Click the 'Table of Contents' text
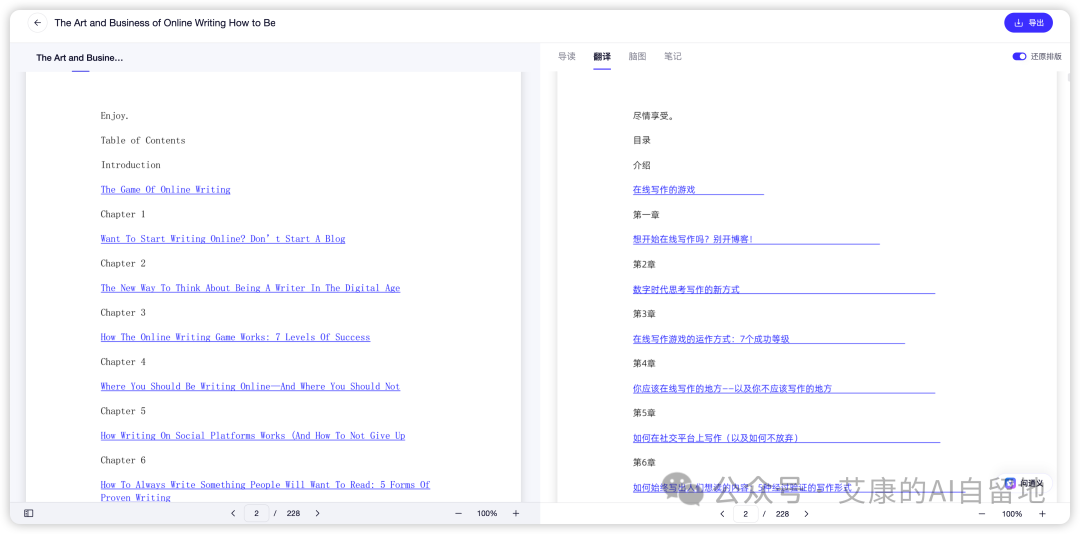The width and height of the screenshot is (1080, 534). point(143,141)
